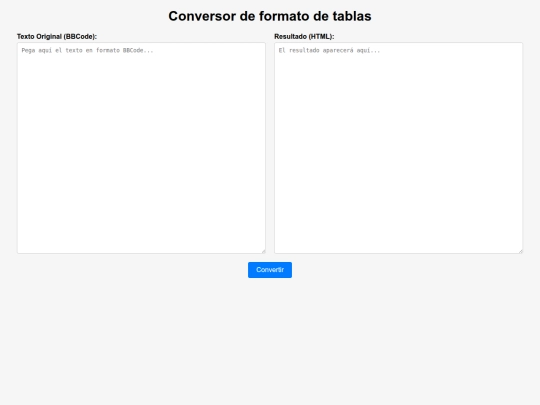The image size is (540, 405).
Task: Focus the Texto Original BBCode textarea
Action: [x=141, y=148]
